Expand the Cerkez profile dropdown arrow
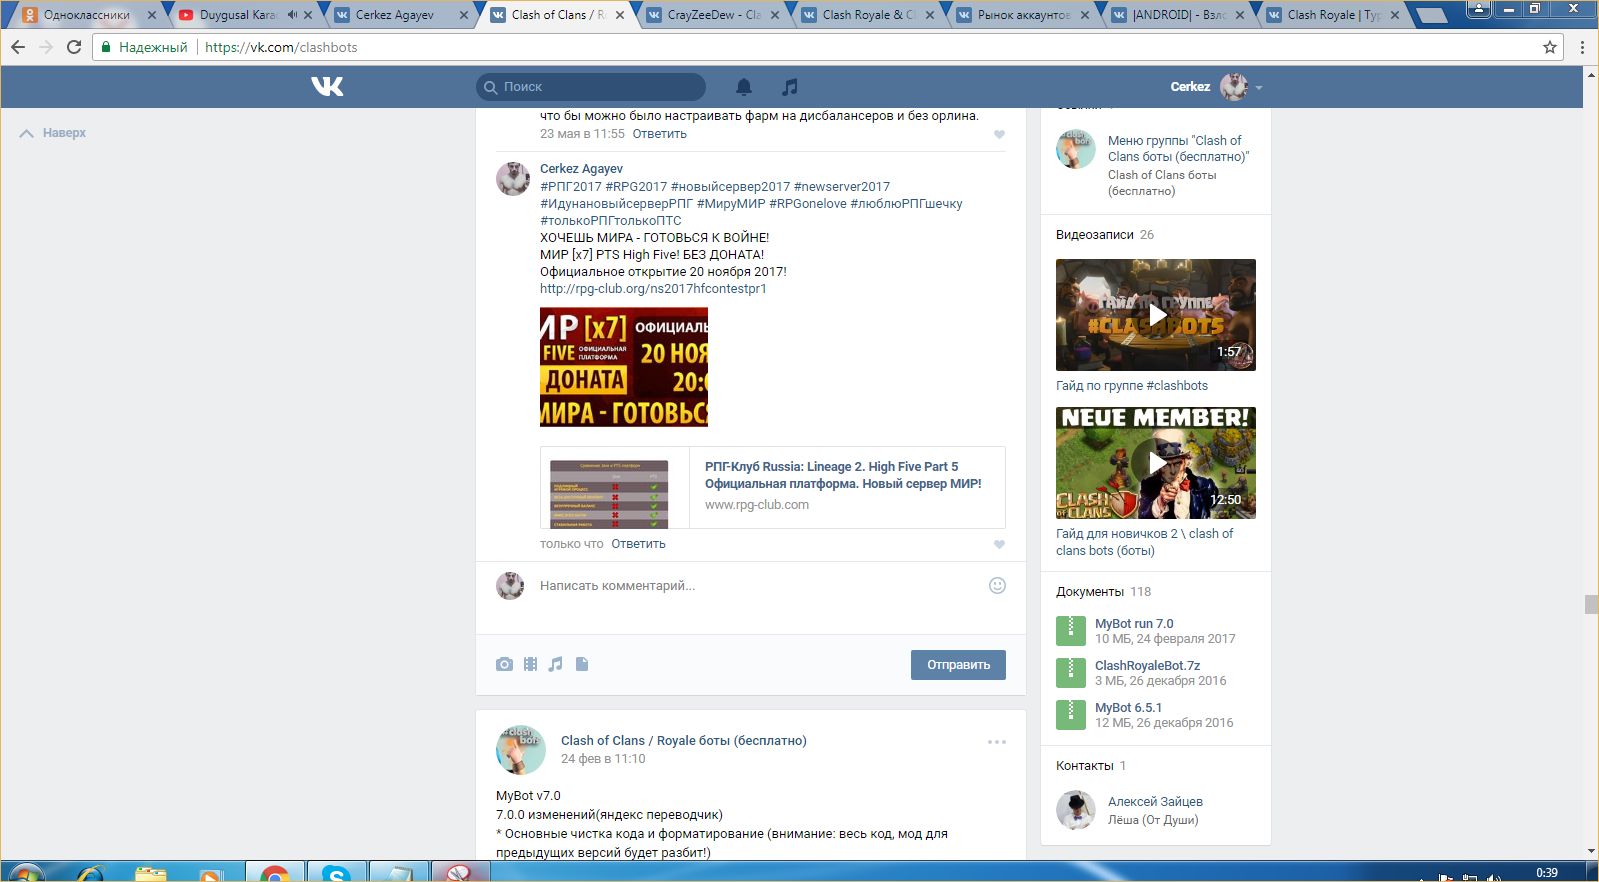 1259,88
